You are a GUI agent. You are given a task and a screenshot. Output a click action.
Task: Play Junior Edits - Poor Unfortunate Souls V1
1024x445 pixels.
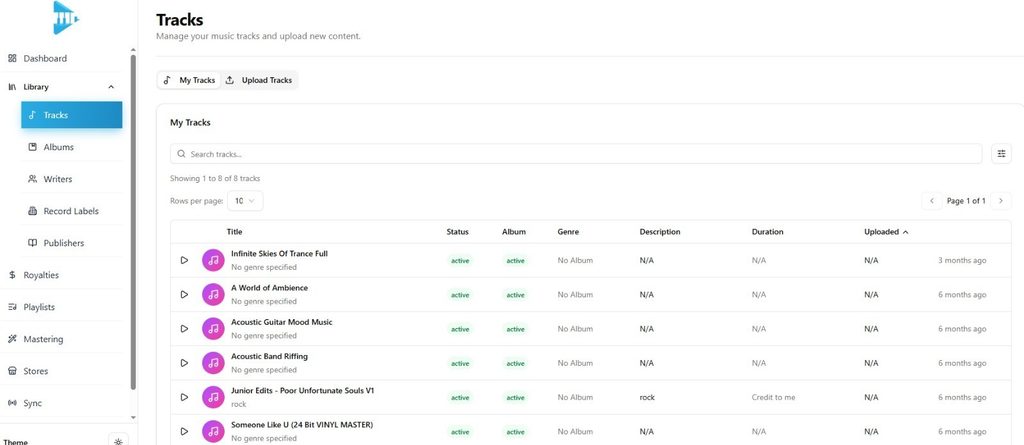pos(185,397)
